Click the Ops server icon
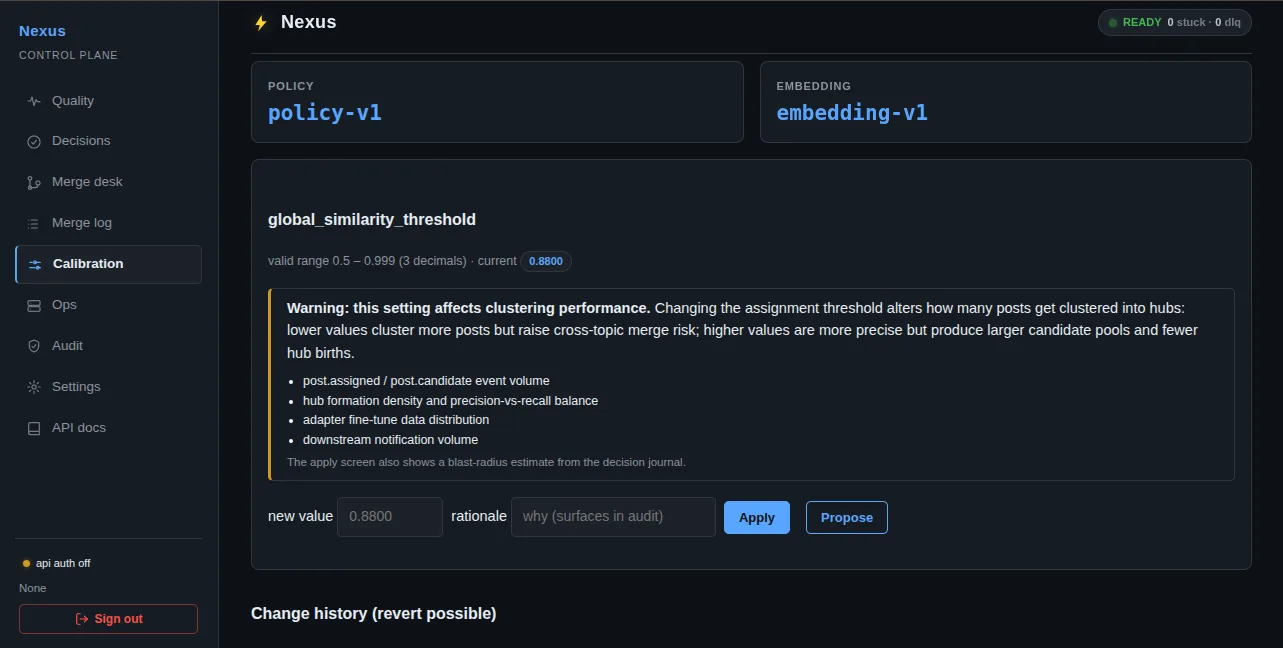Screen dimensions: 1283x648 34,306
